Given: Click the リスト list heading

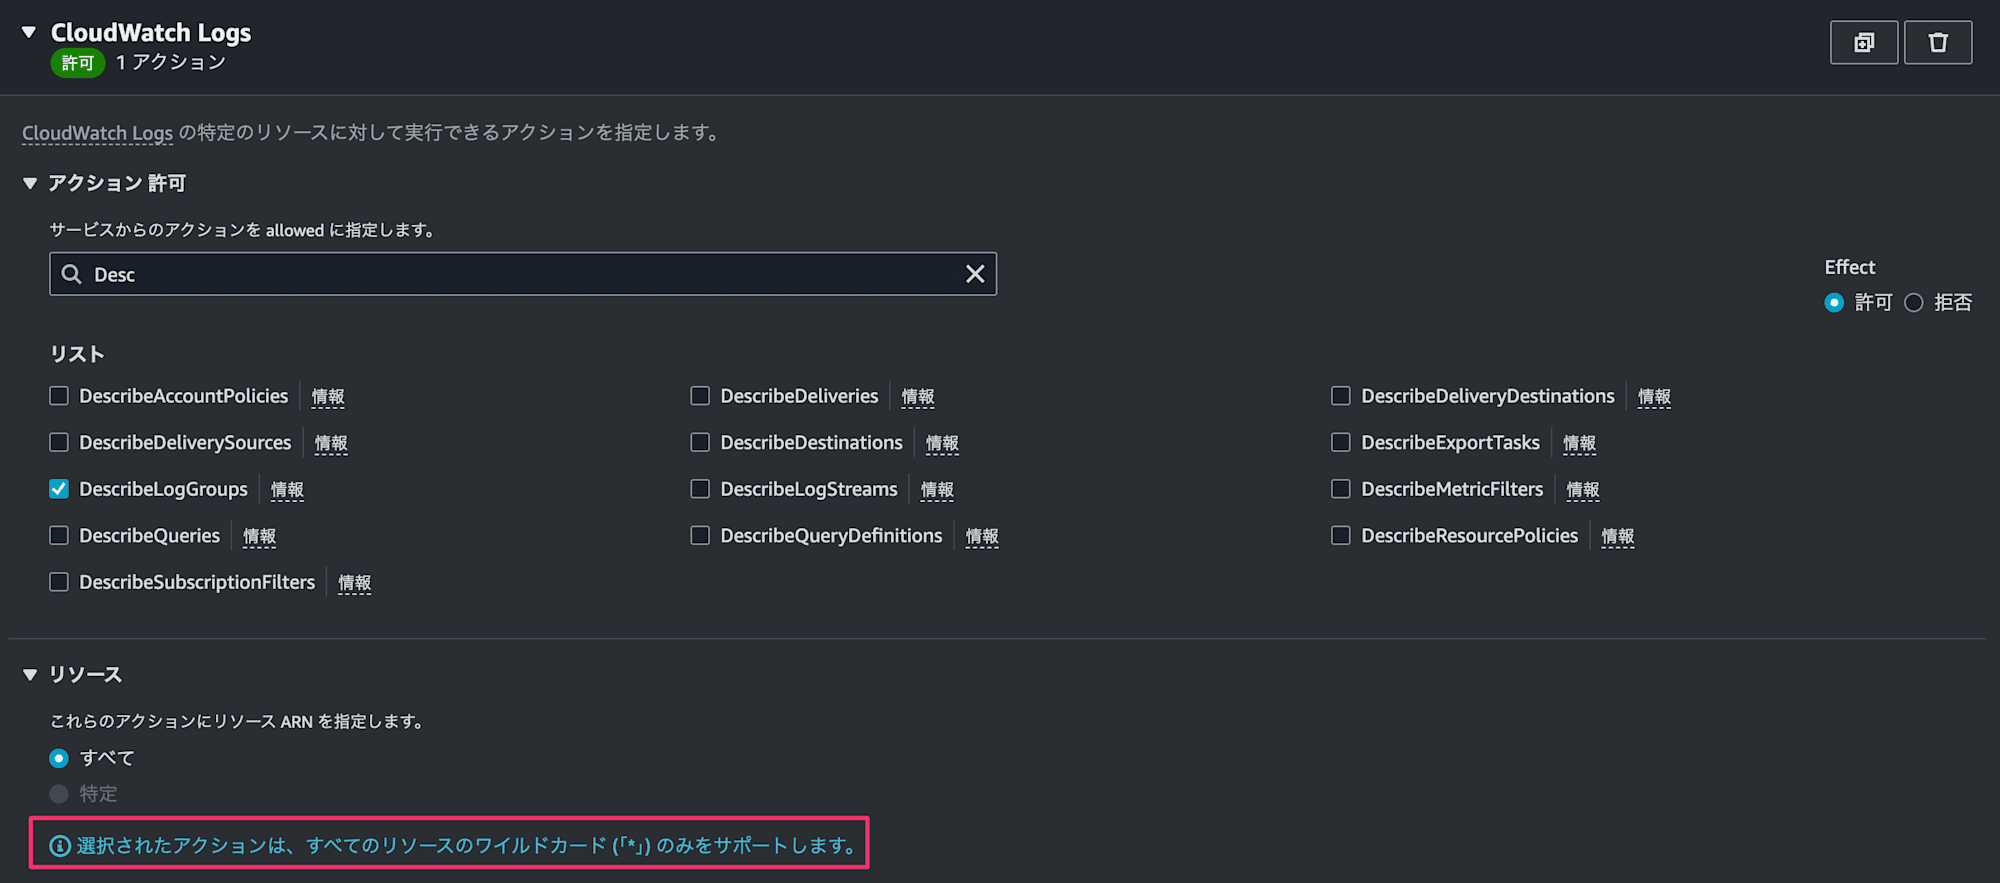Looking at the screenshot, I should coord(77,354).
